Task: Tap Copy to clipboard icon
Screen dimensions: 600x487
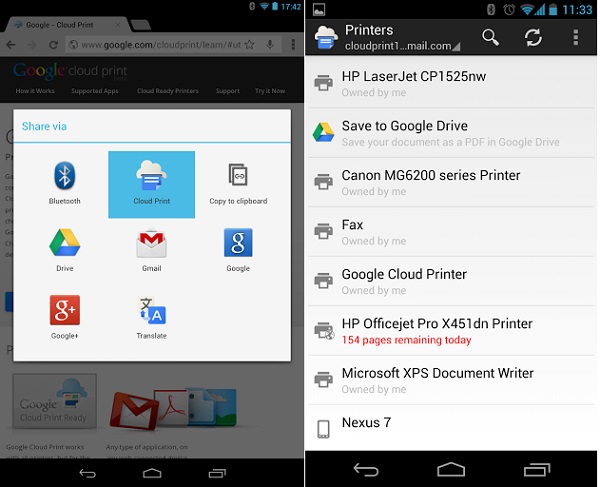Action: pos(238,181)
